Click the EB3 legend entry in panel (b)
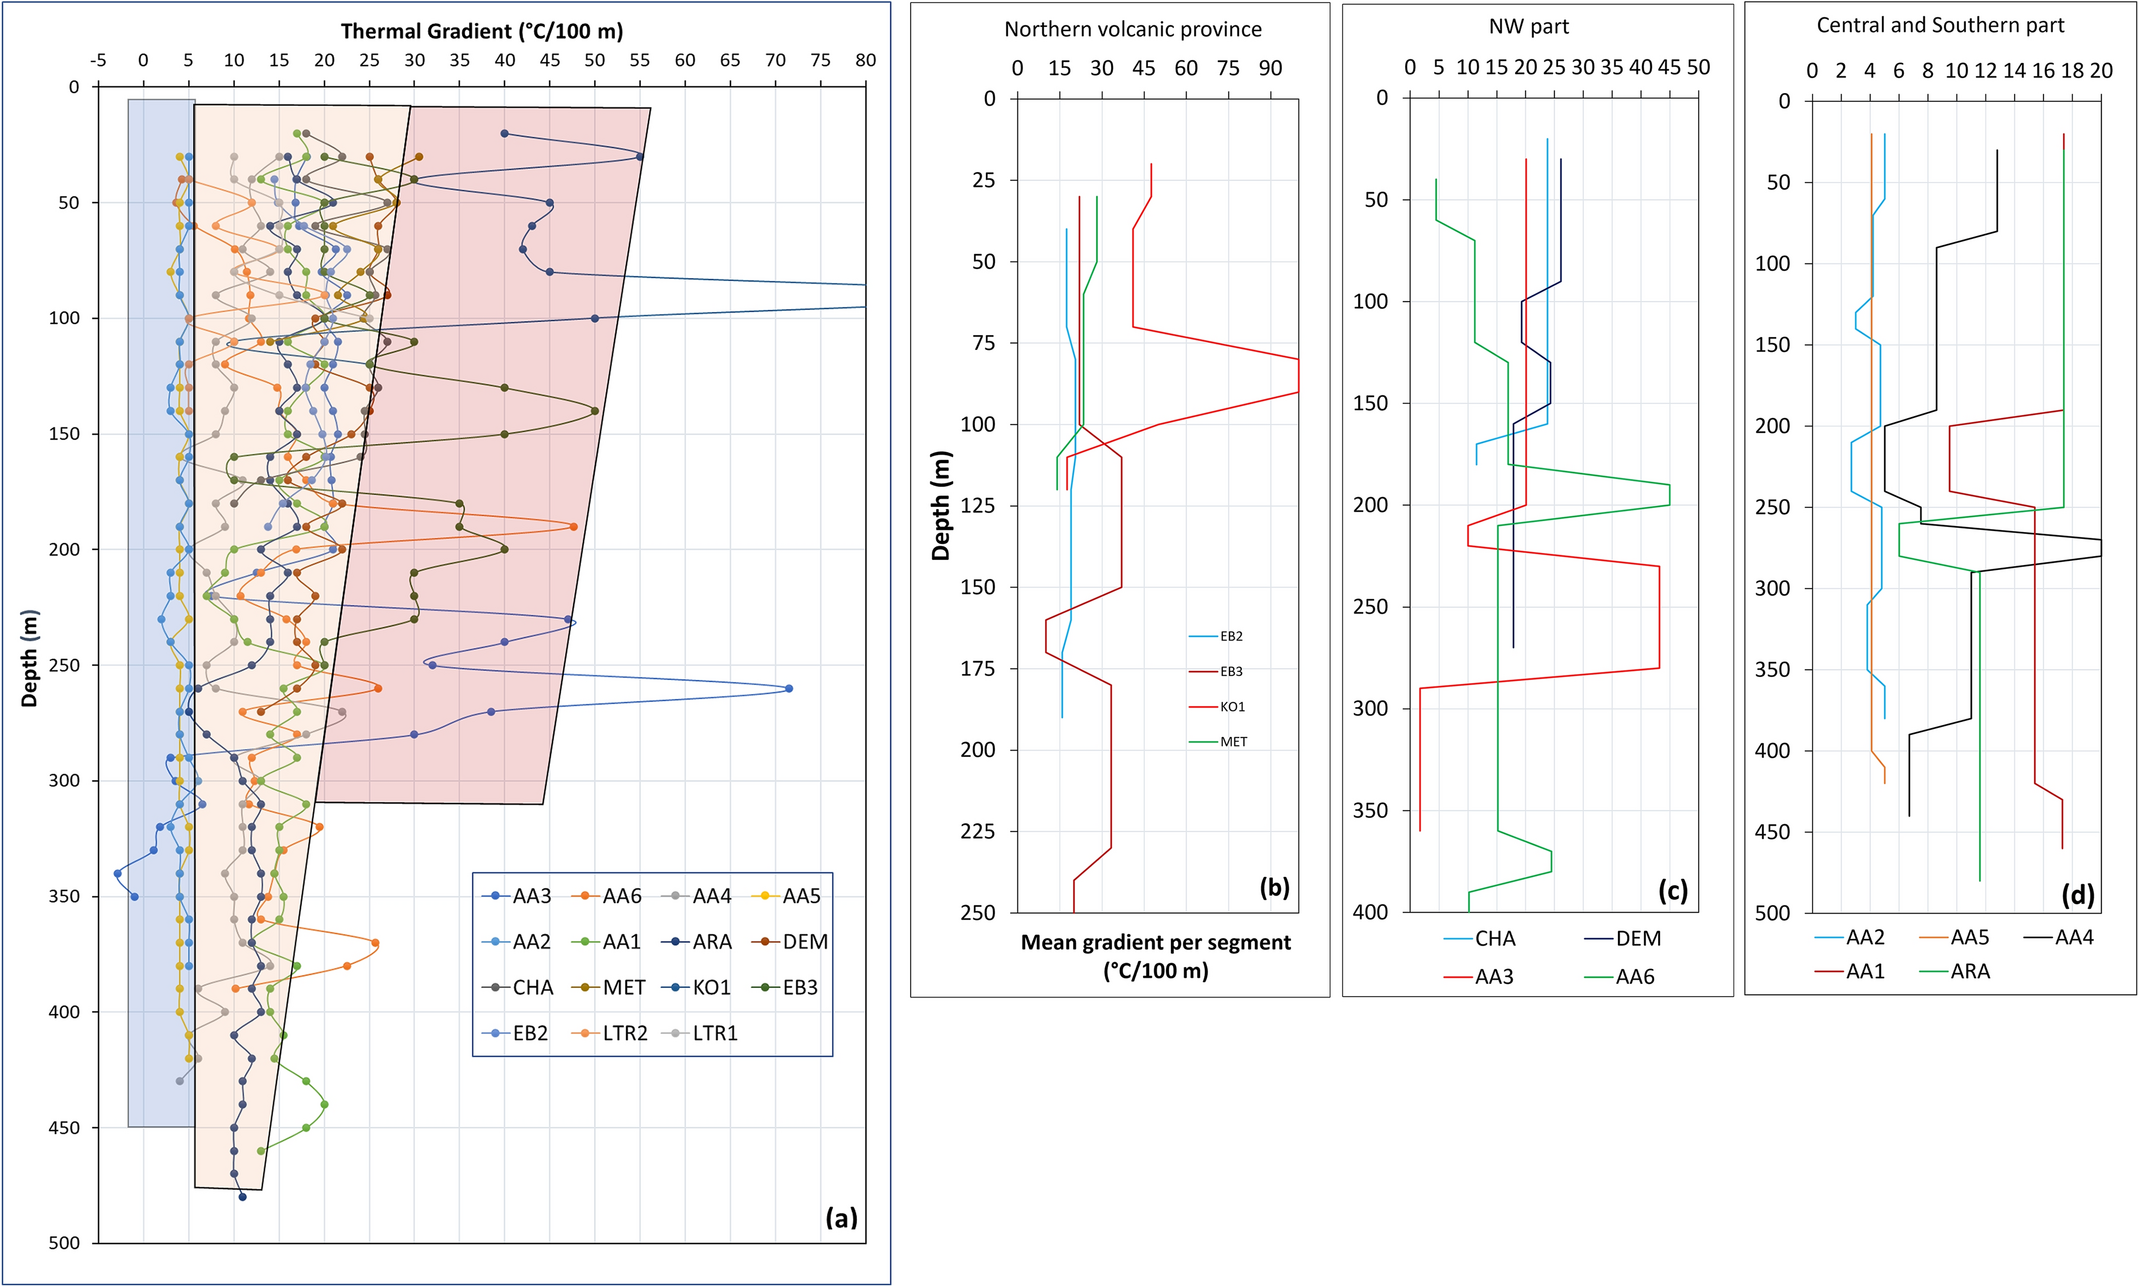2138x1287 pixels. pyautogui.click(x=1216, y=672)
